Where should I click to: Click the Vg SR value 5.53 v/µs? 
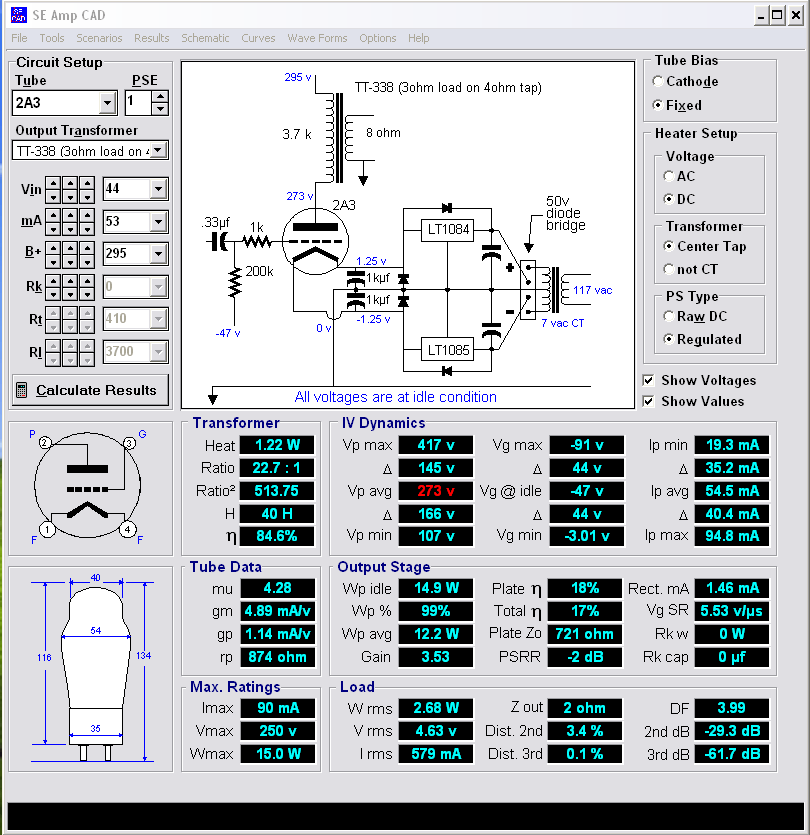click(732, 611)
